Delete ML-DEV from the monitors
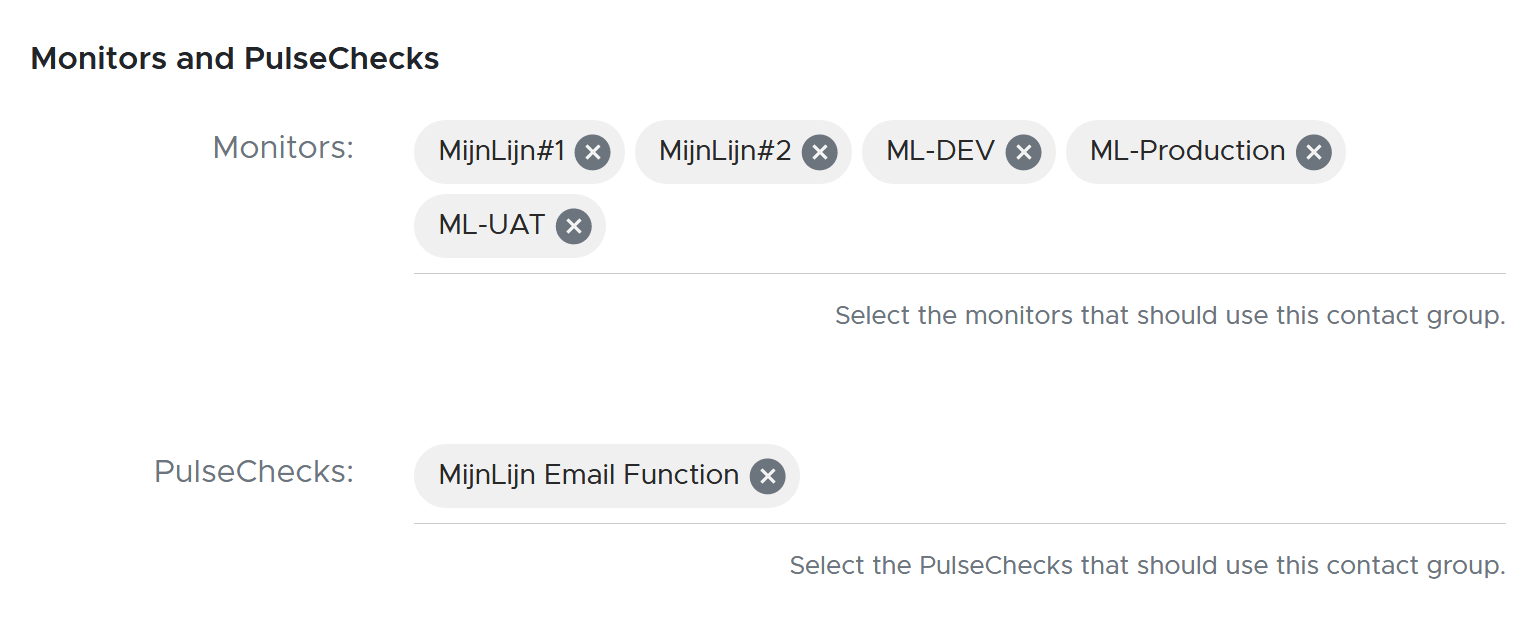Image resolution: width=1536 pixels, height=620 pixels. tap(1023, 152)
